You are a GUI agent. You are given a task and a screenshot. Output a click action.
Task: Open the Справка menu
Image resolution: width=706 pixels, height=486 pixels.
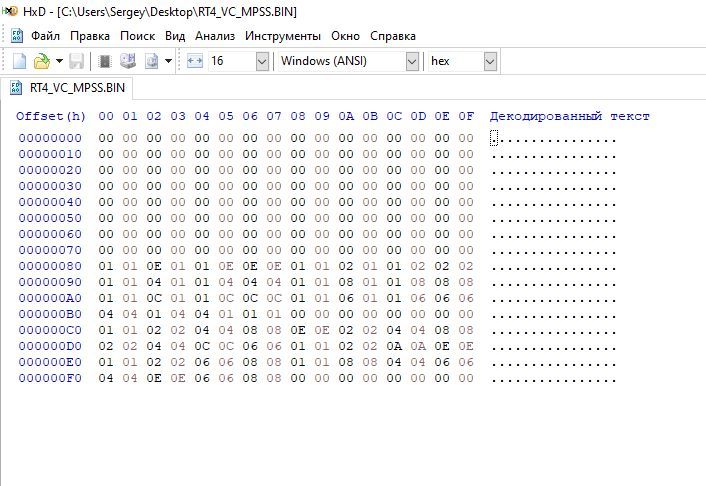click(393, 36)
